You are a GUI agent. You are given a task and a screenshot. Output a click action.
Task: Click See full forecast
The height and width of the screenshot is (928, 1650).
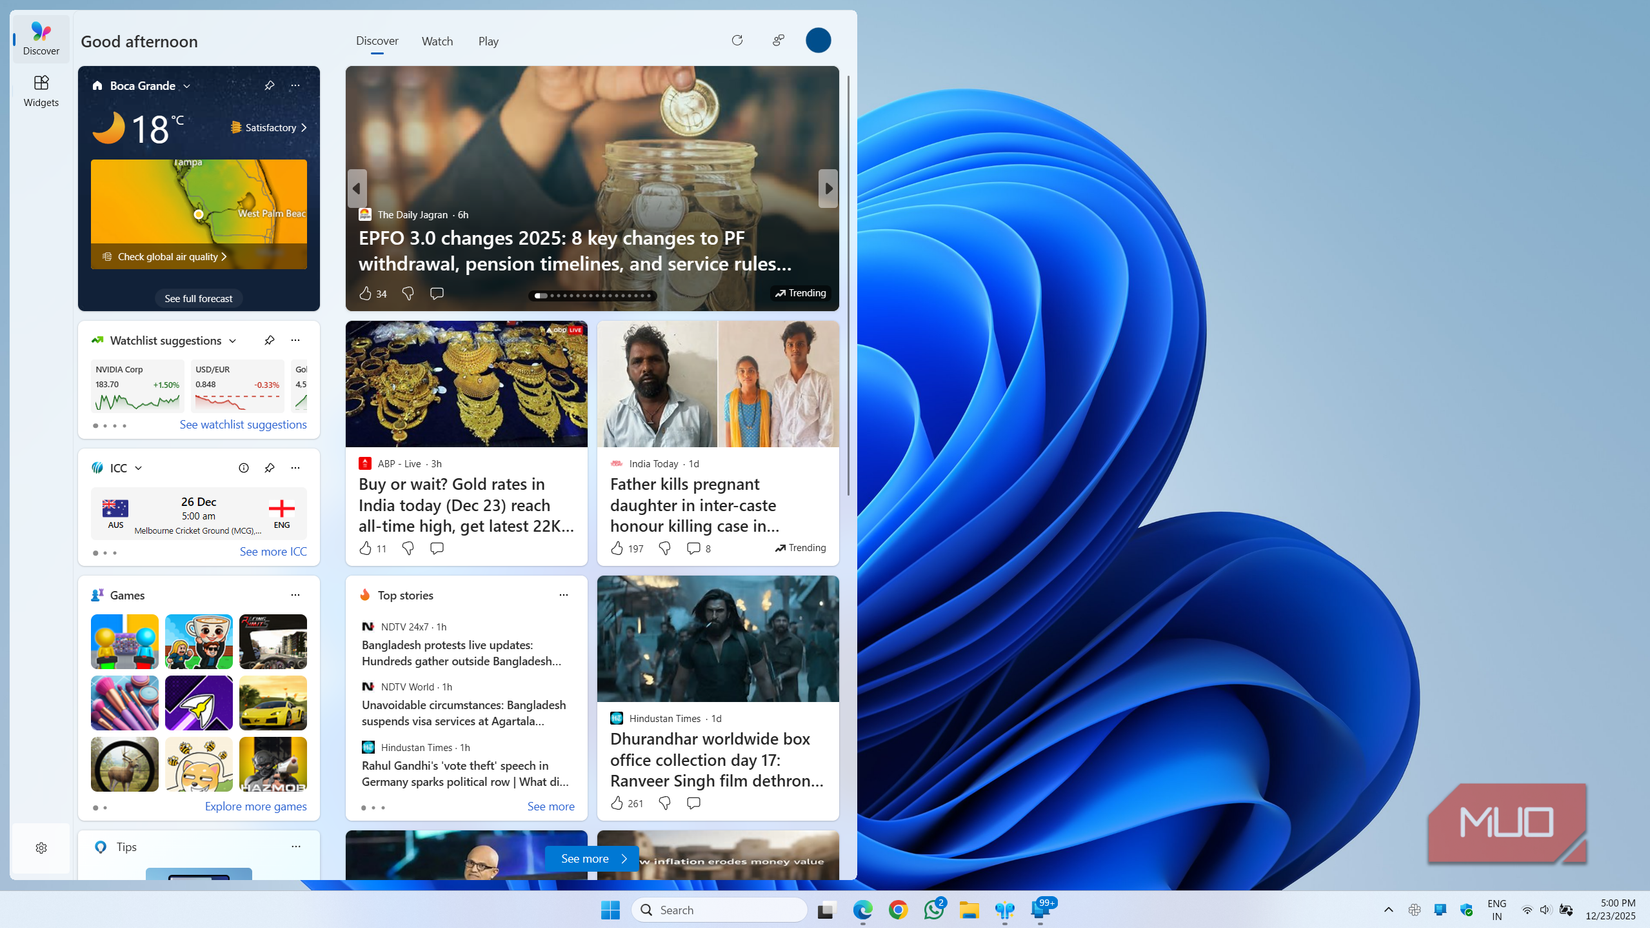[x=198, y=297]
